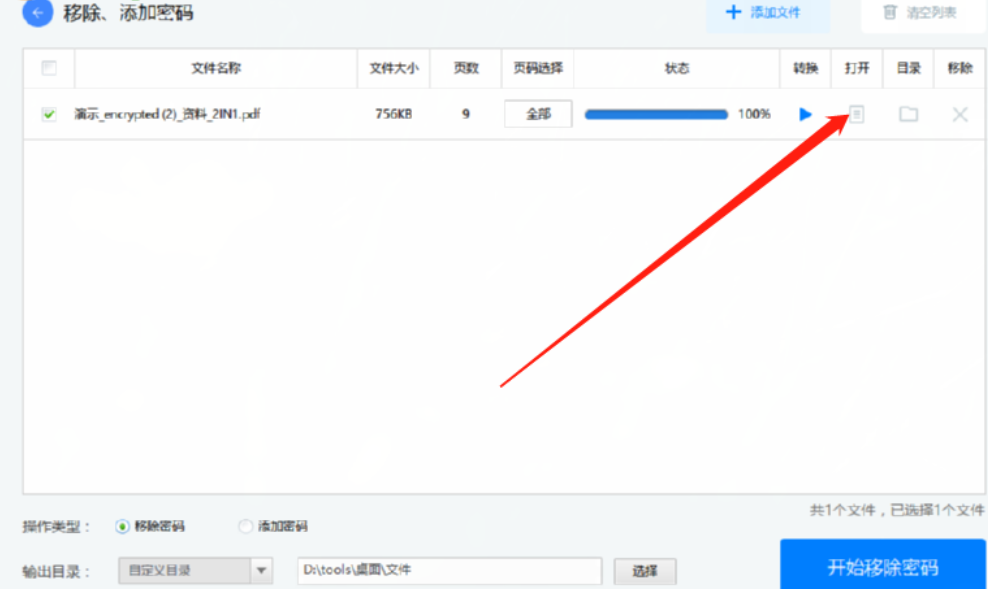Click the page count cell showing 9
The image size is (988, 590).
(466, 114)
